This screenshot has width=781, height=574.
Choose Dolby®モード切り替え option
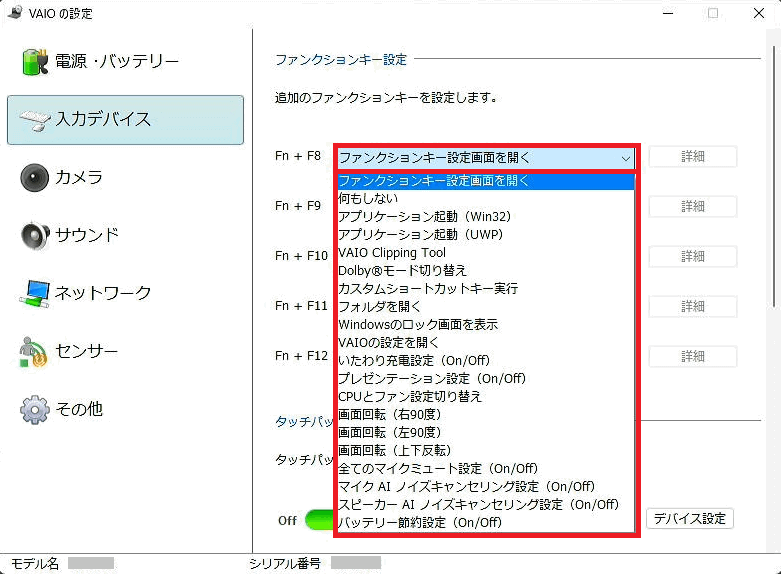486,271
